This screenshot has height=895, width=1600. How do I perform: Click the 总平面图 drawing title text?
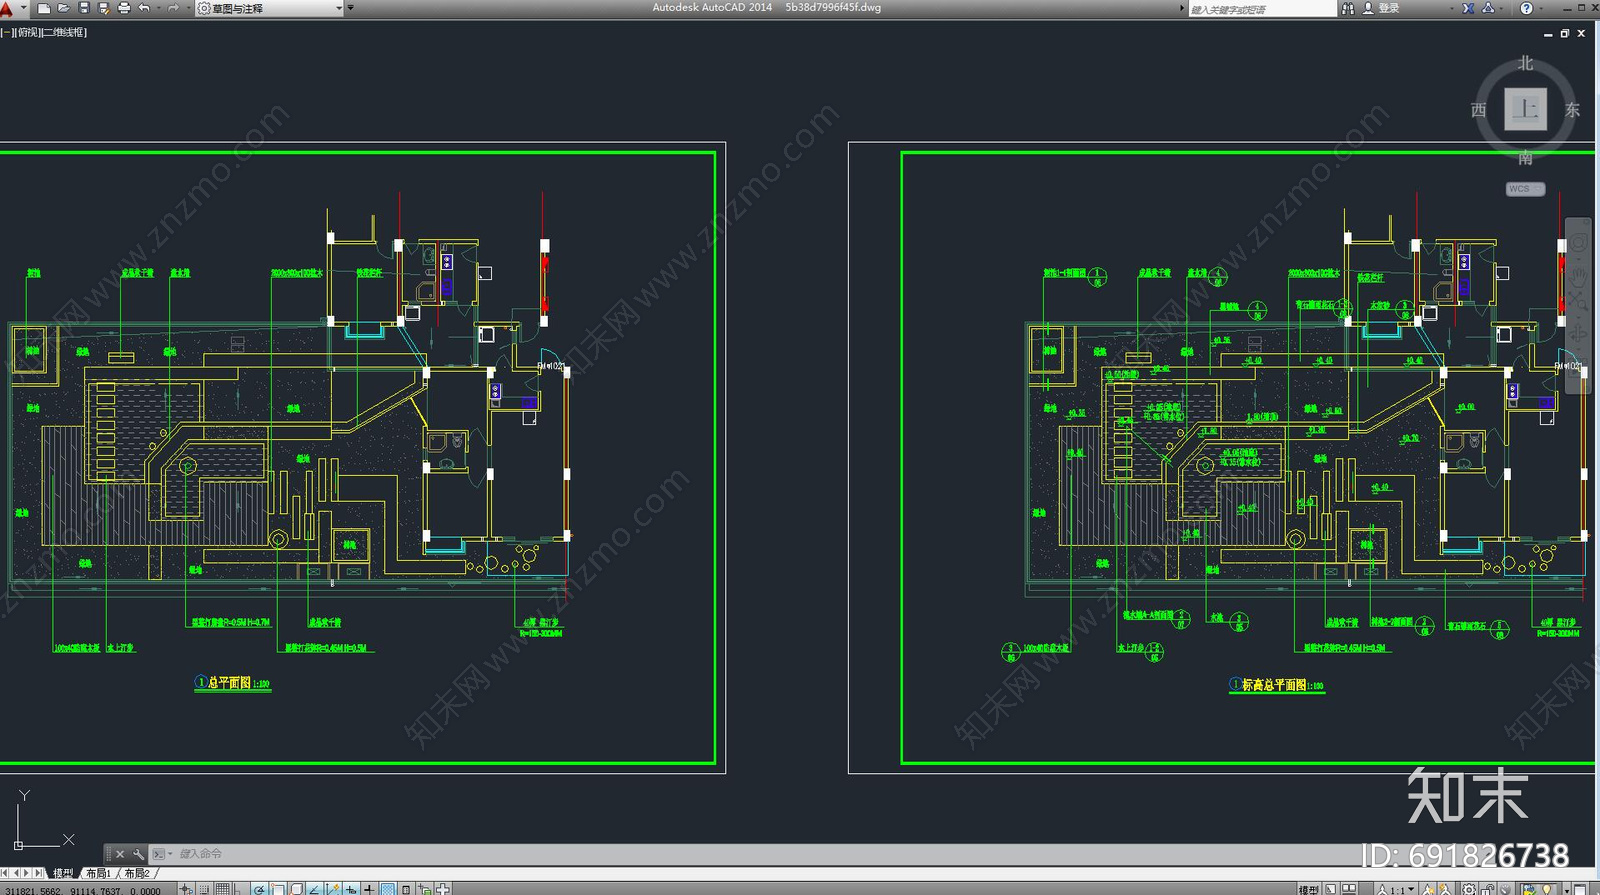229,683
